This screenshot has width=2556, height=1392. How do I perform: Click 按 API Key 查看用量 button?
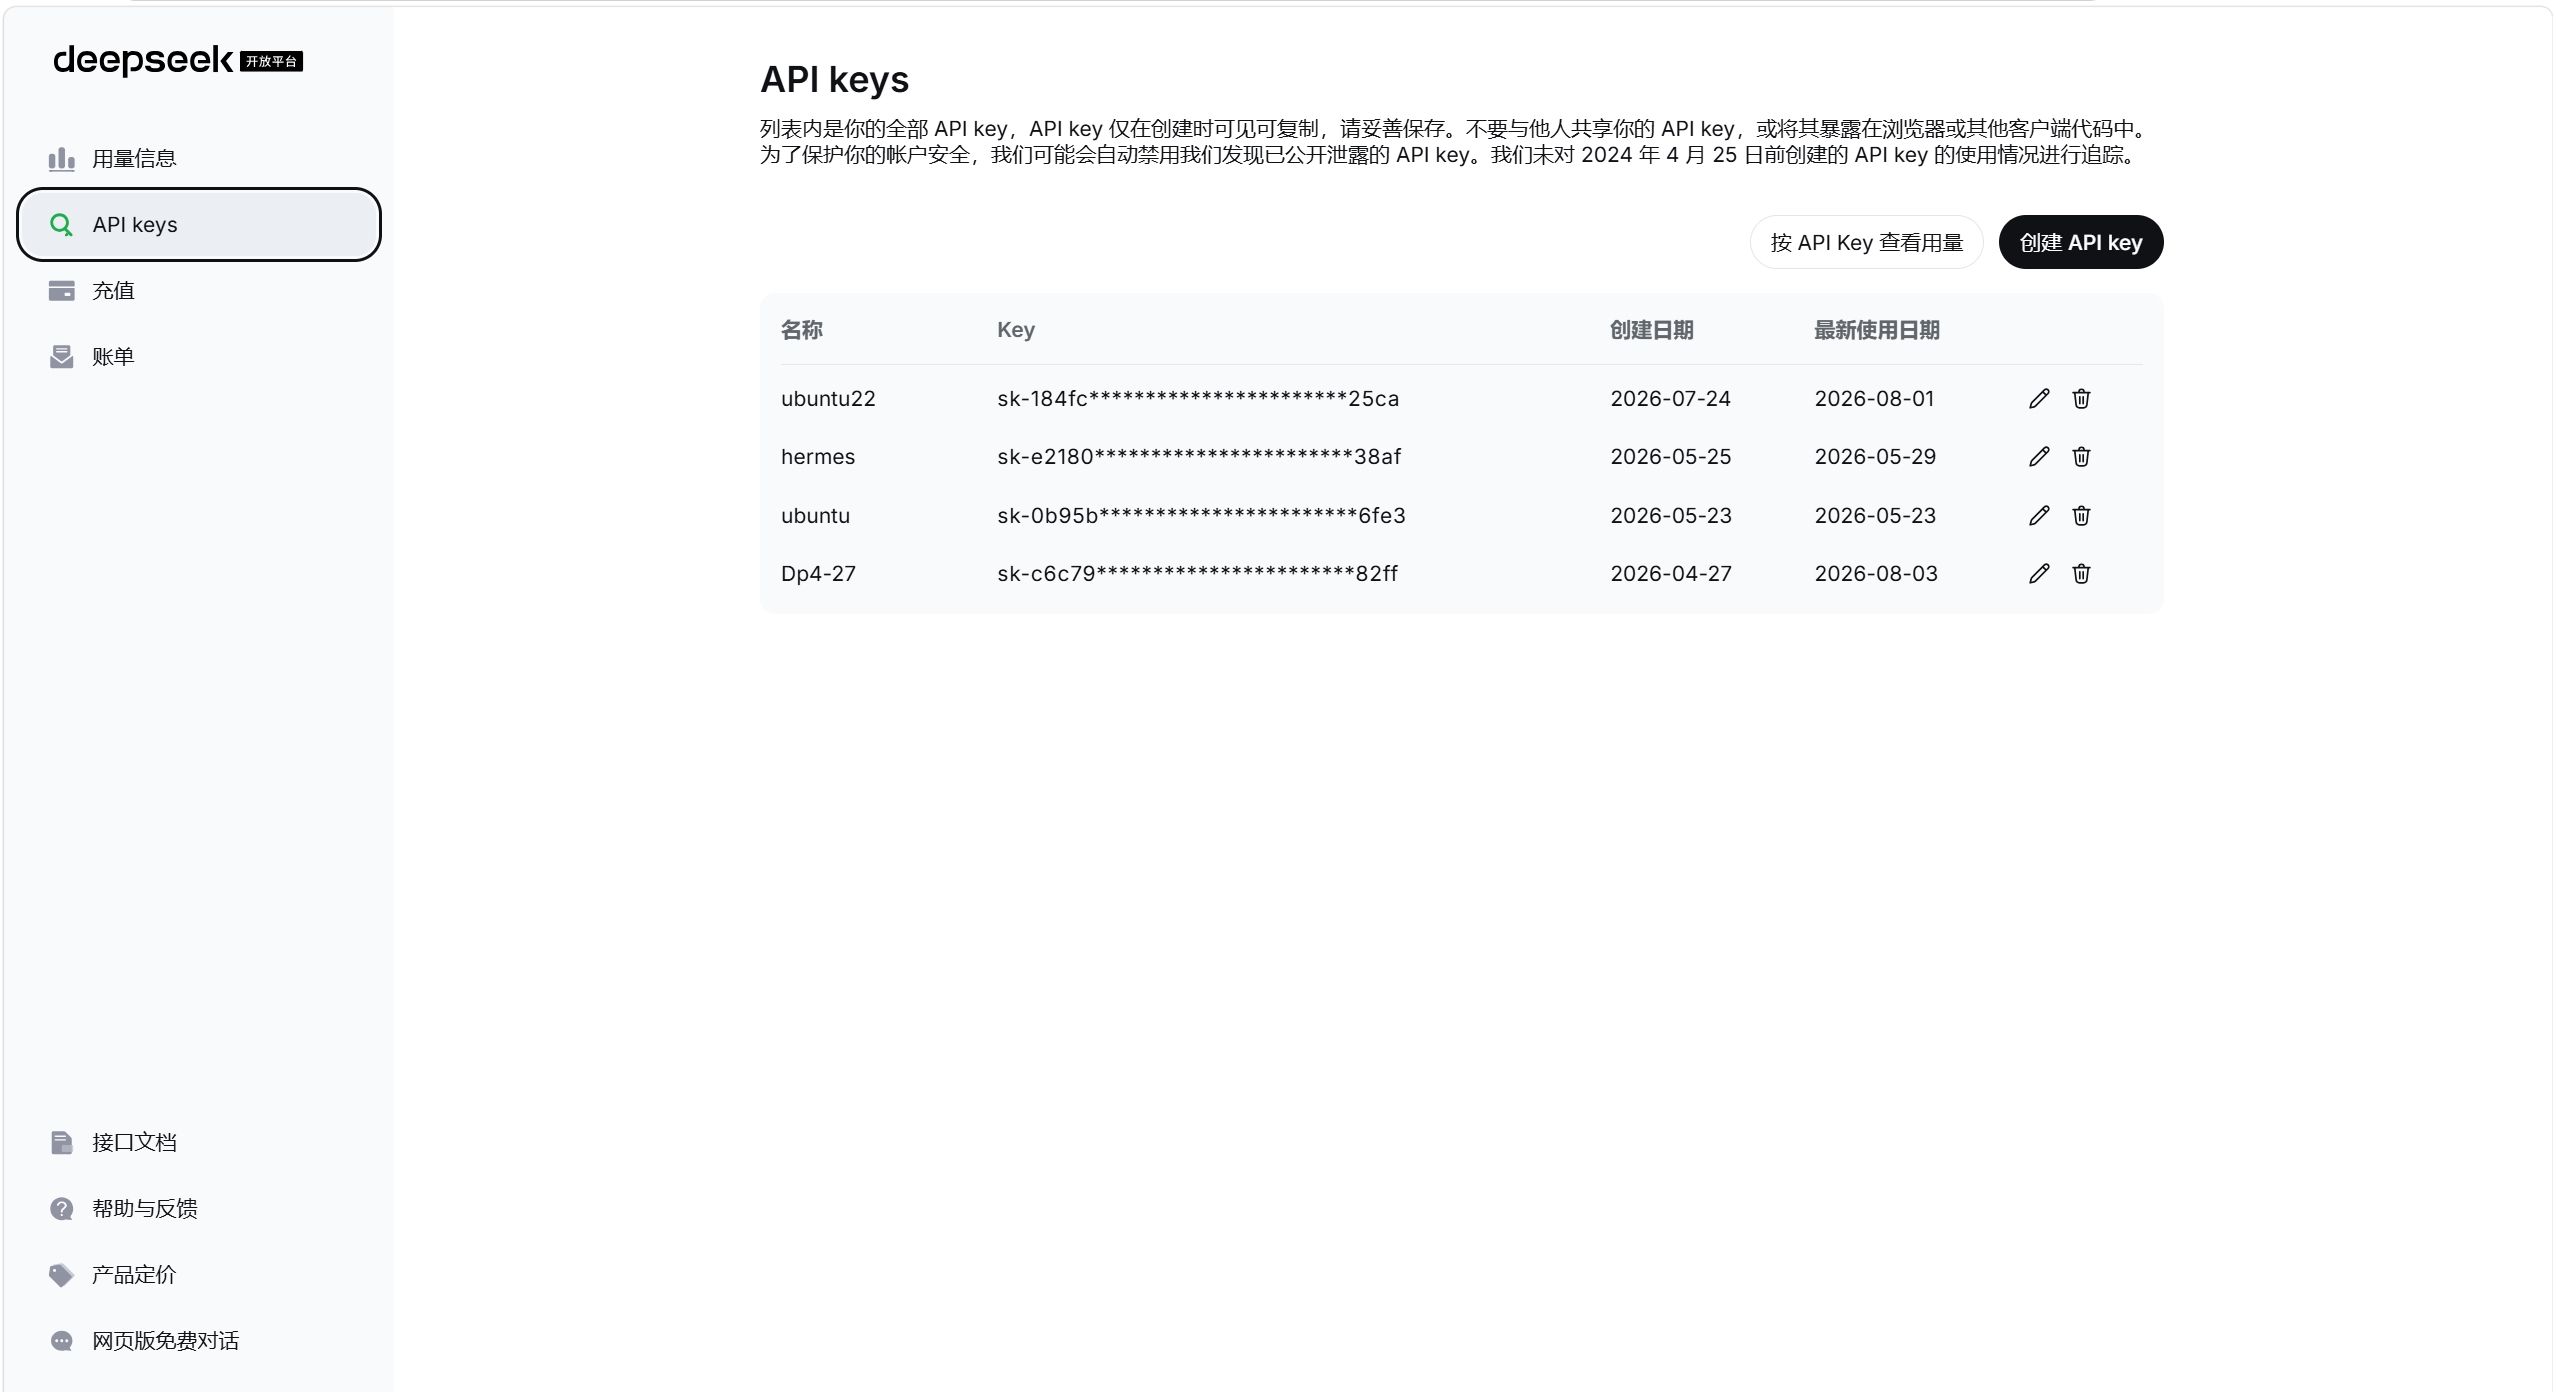click(x=1866, y=243)
